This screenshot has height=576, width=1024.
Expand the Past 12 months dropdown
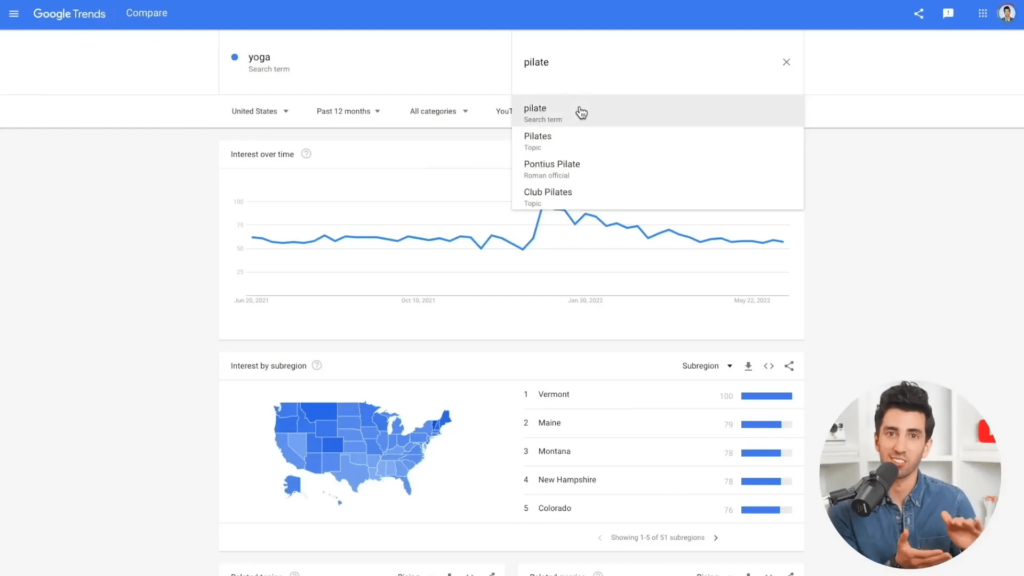(x=348, y=111)
